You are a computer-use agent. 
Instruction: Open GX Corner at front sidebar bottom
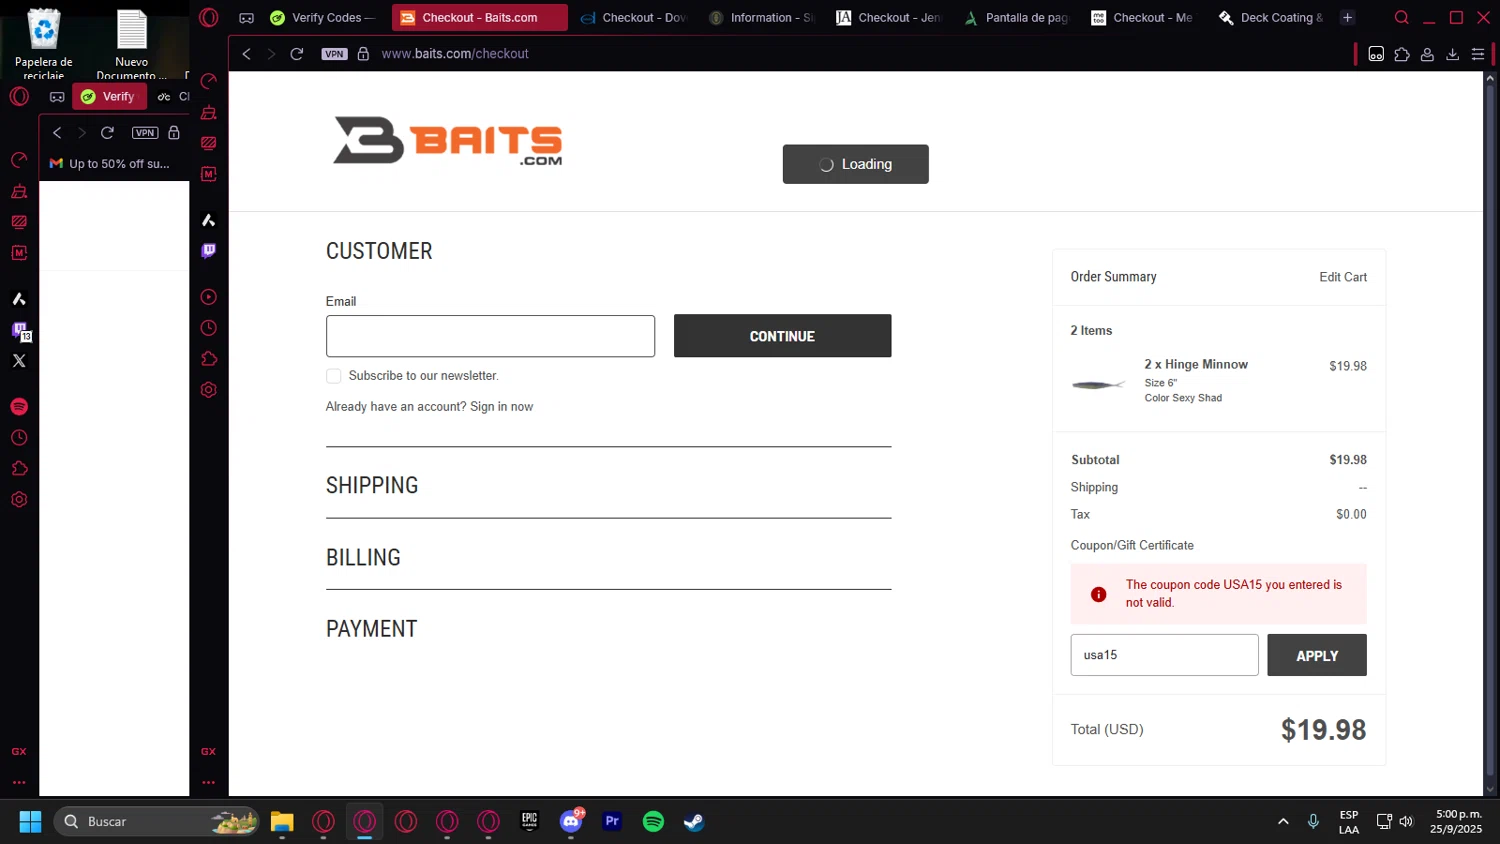pyautogui.click(x=208, y=751)
